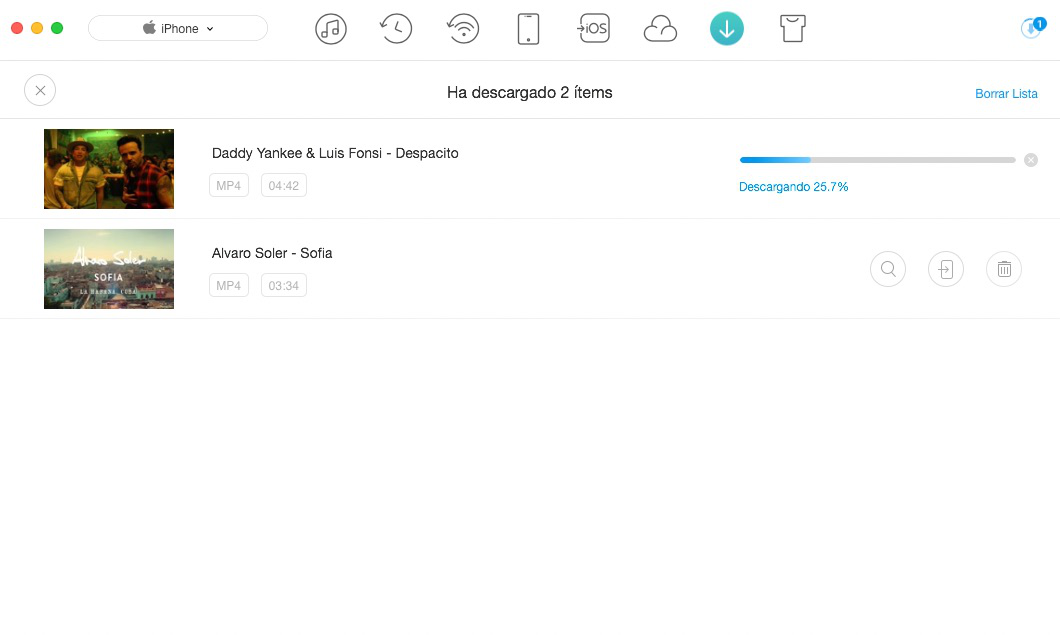Close the download list panel
The image size is (1060, 635).
point(40,90)
